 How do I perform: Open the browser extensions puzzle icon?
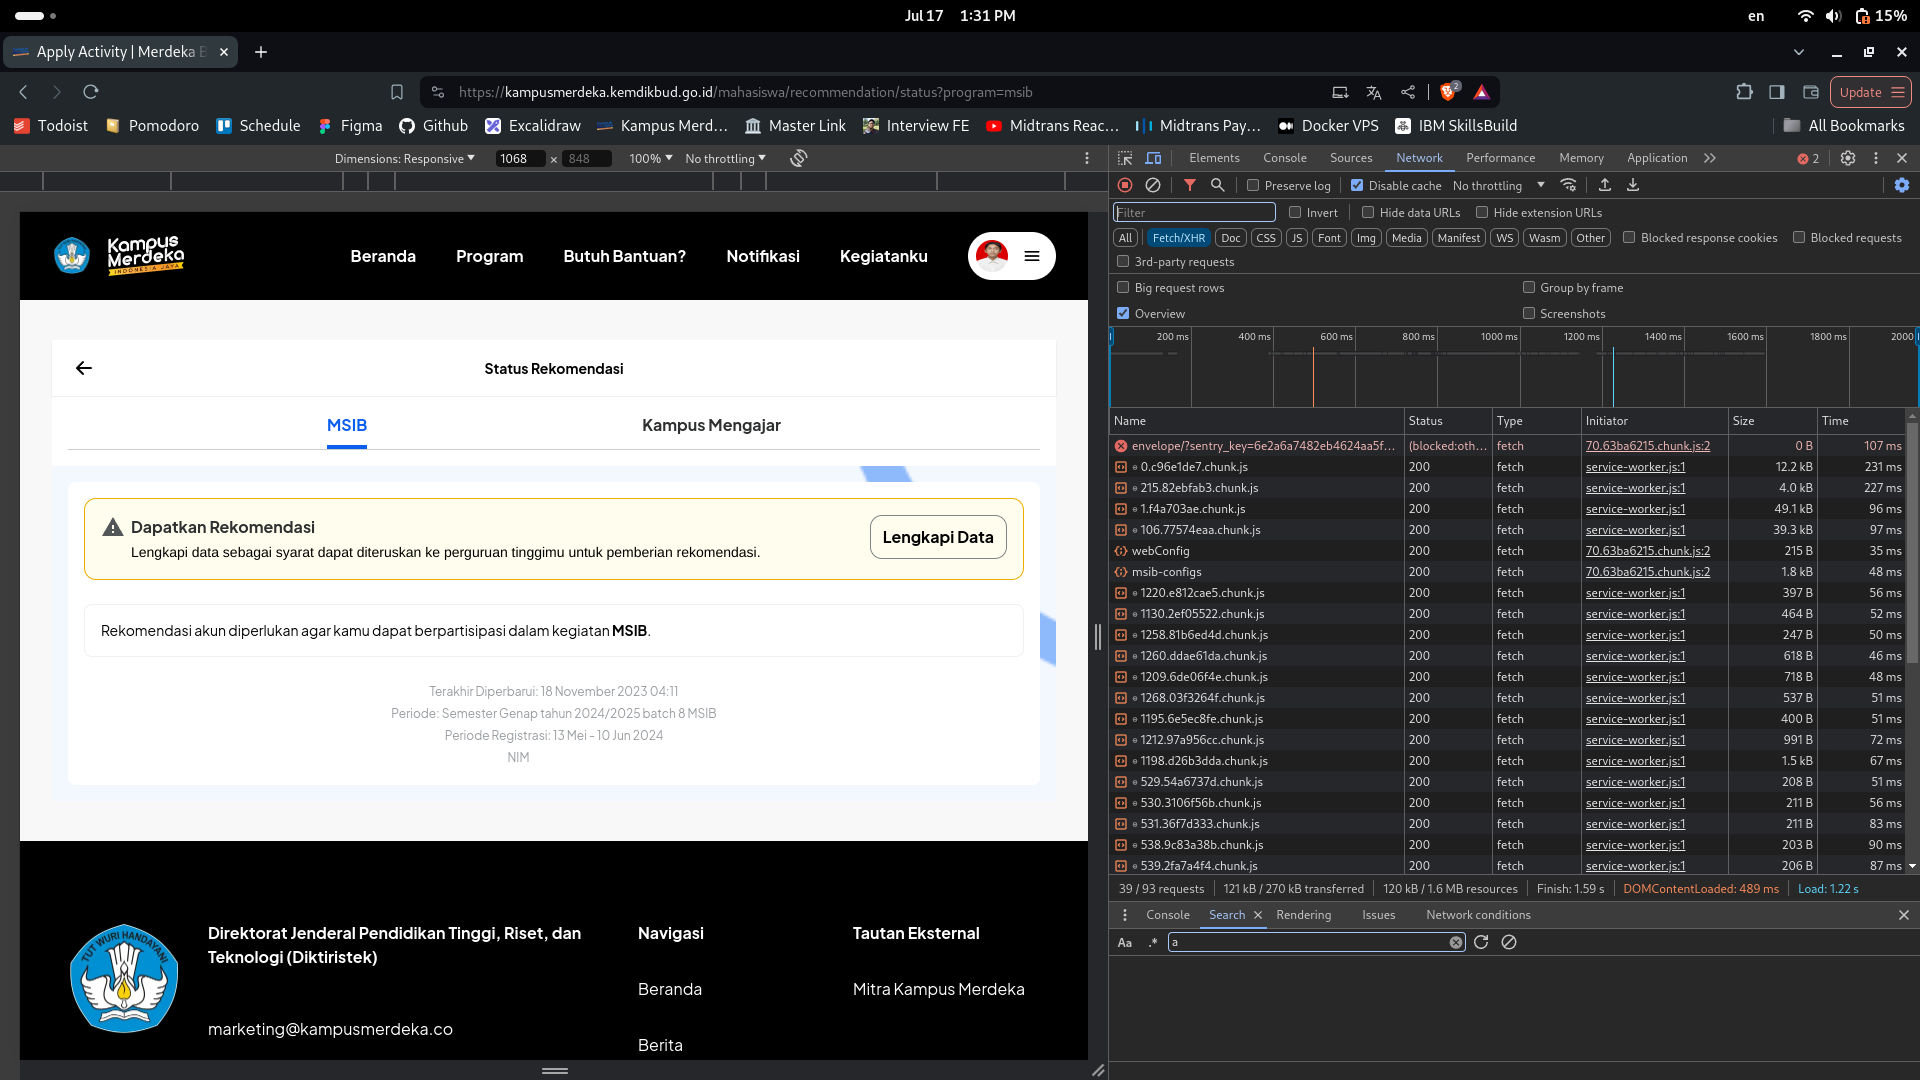(x=1744, y=92)
